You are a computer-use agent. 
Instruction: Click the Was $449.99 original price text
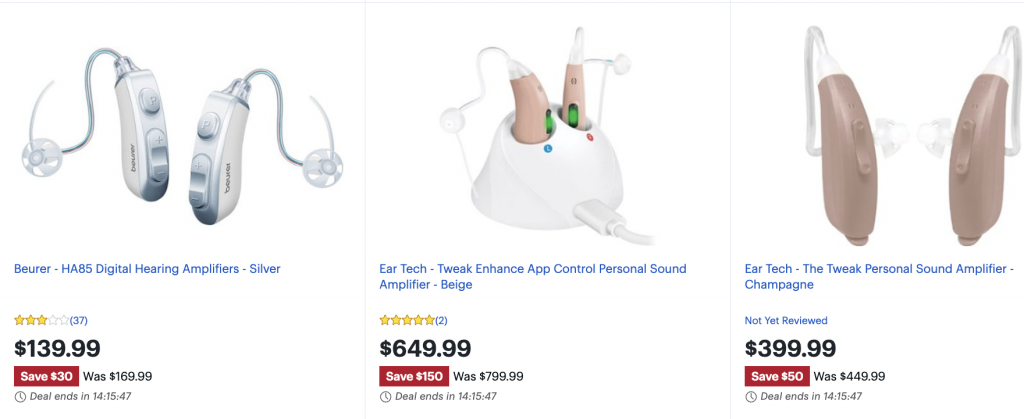click(x=851, y=377)
